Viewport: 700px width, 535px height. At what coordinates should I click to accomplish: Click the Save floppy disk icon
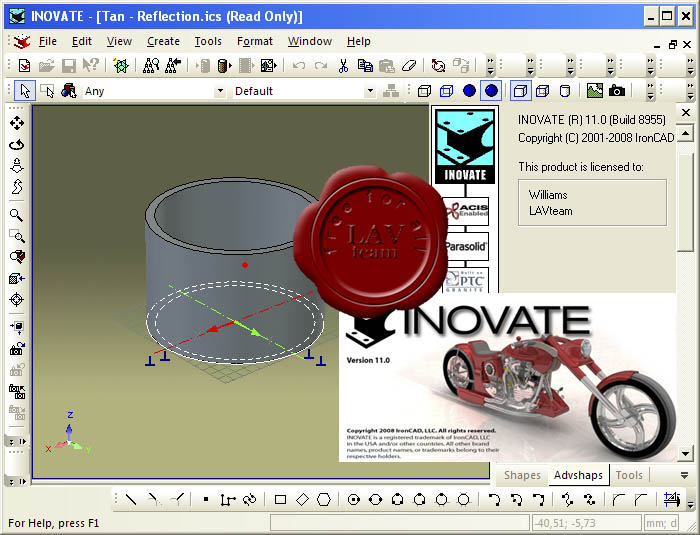(x=68, y=66)
